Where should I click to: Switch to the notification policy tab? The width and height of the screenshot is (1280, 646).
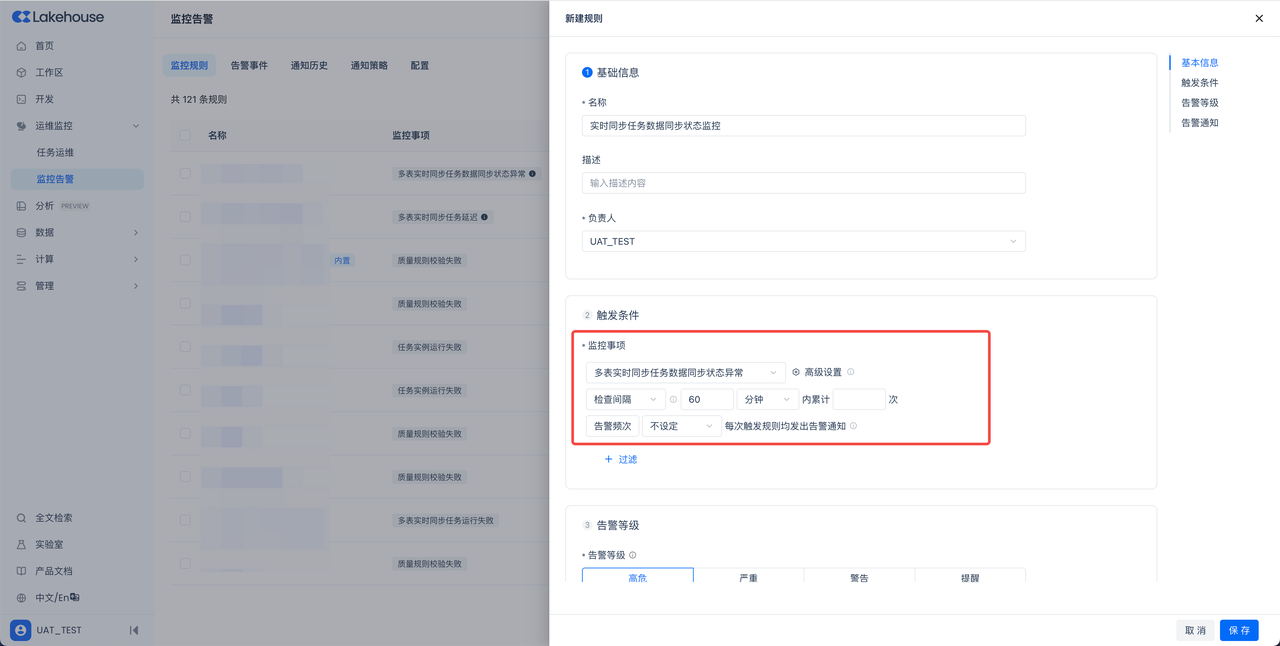coord(369,66)
